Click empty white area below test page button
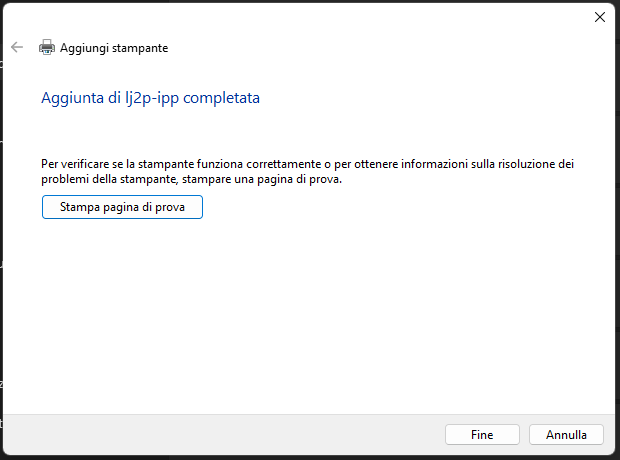The height and width of the screenshot is (460, 620). (x=308, y=316)
